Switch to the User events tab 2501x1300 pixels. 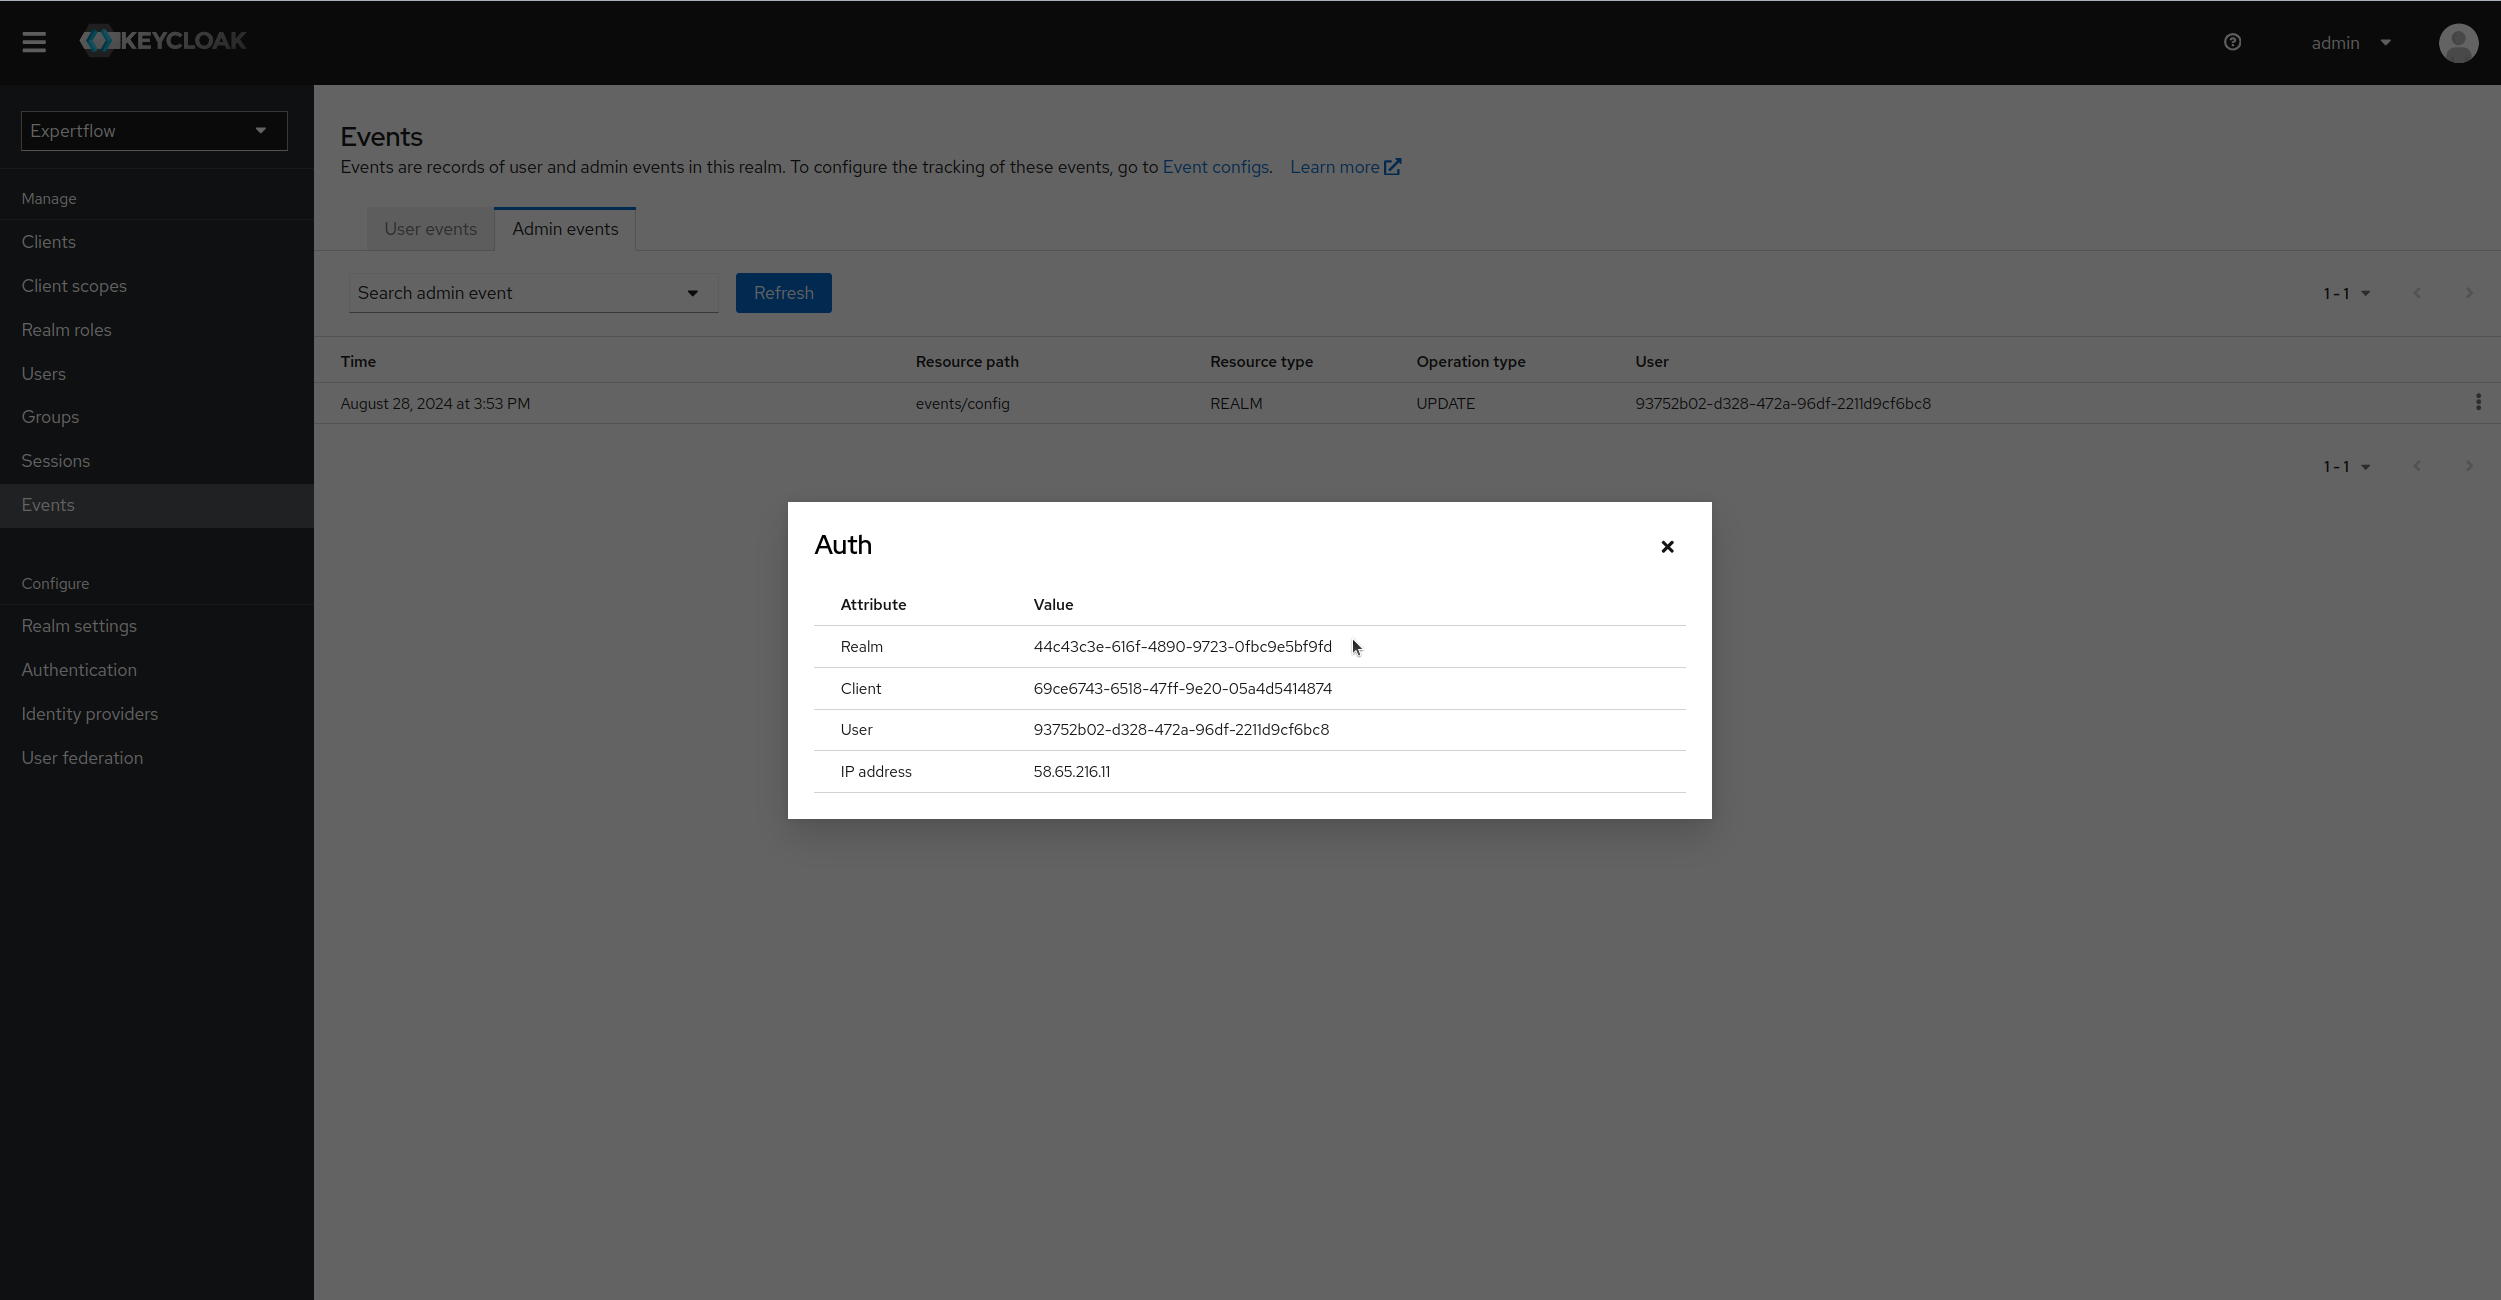[x=430, y=228]
